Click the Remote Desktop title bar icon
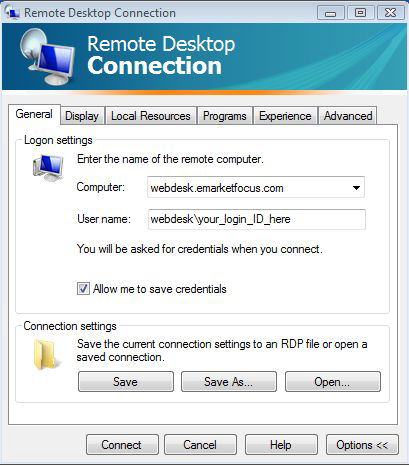The image size is (409, 467). click(12, 12)
